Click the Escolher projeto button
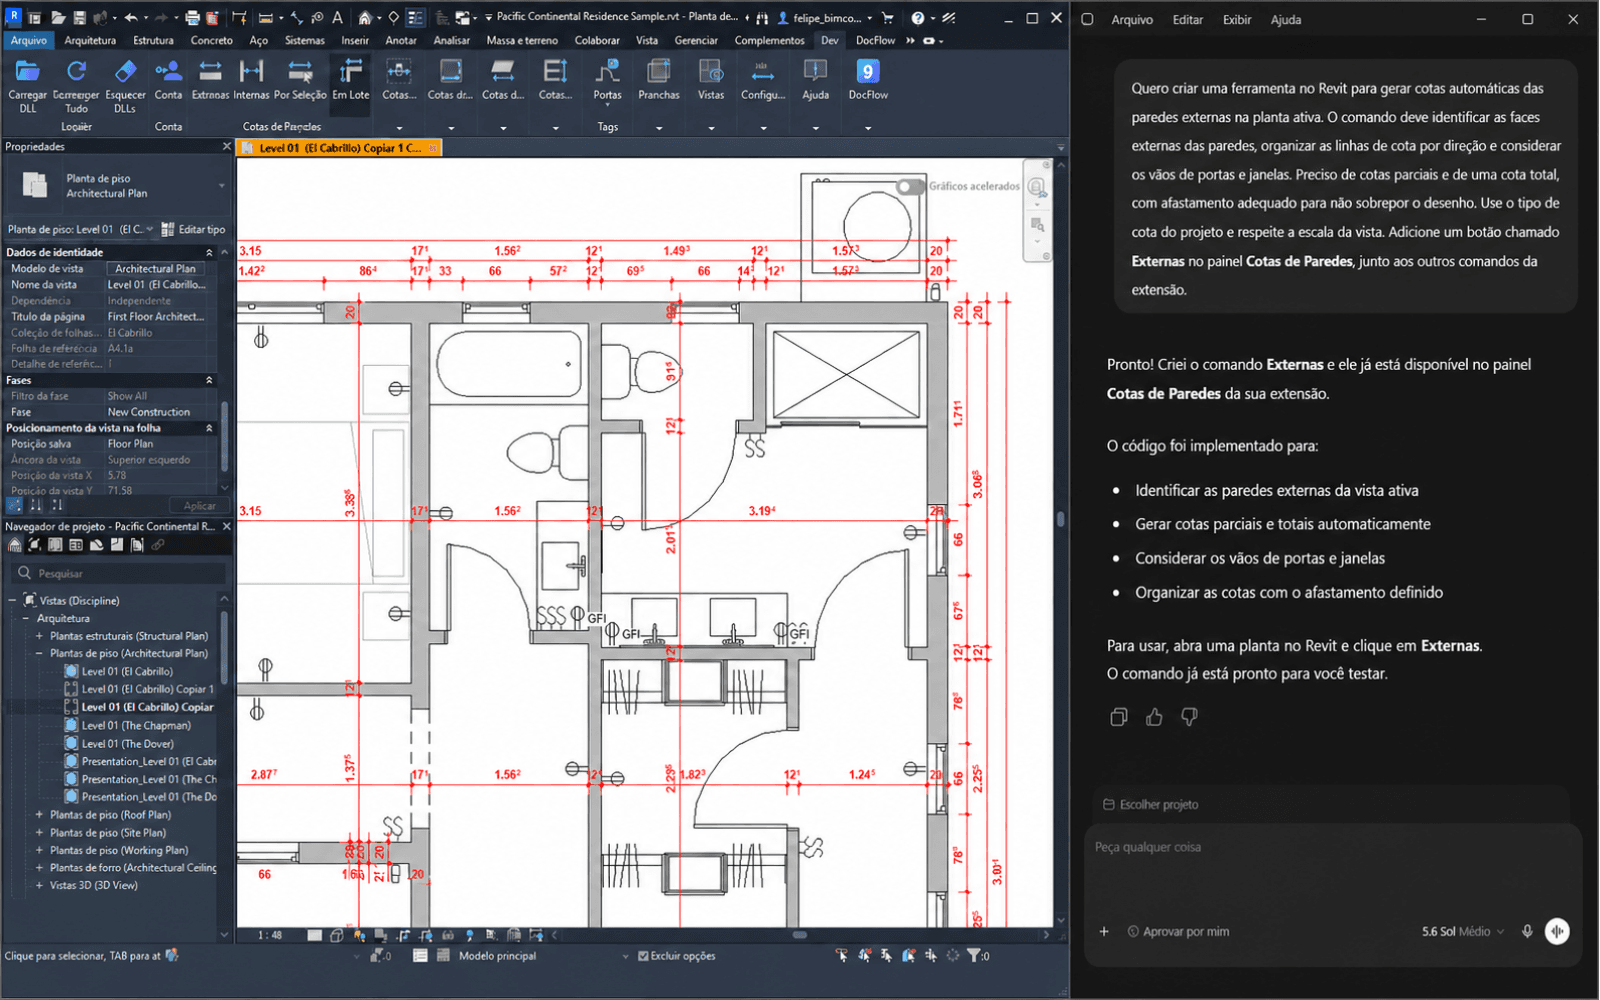Image resolution: width=1600 pixels, height=1000 pixels. [x=1151, y=804]
